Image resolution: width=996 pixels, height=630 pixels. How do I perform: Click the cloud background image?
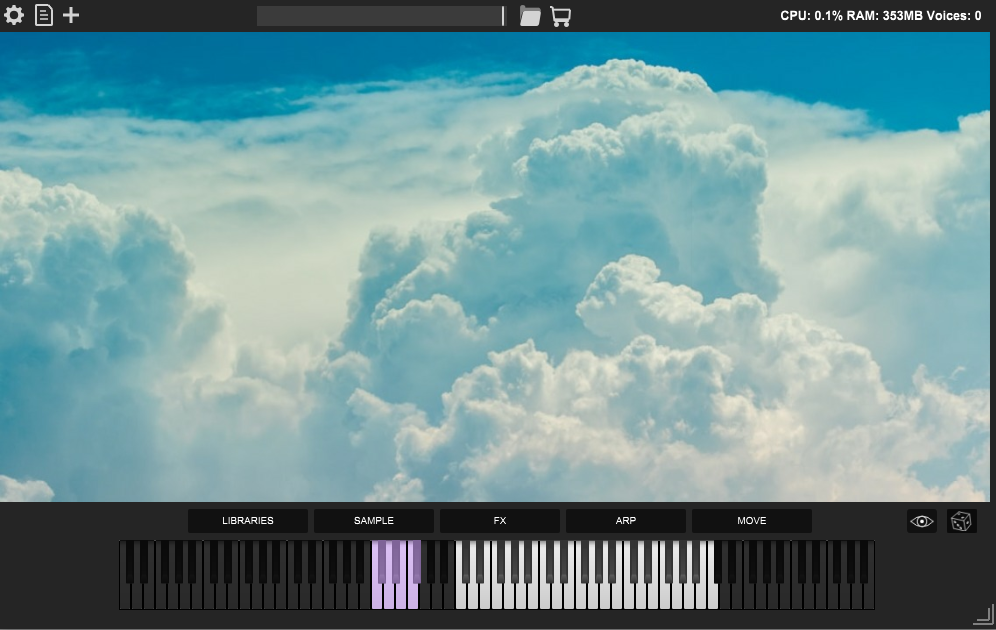pyautogui.click(x=495, y=267)
